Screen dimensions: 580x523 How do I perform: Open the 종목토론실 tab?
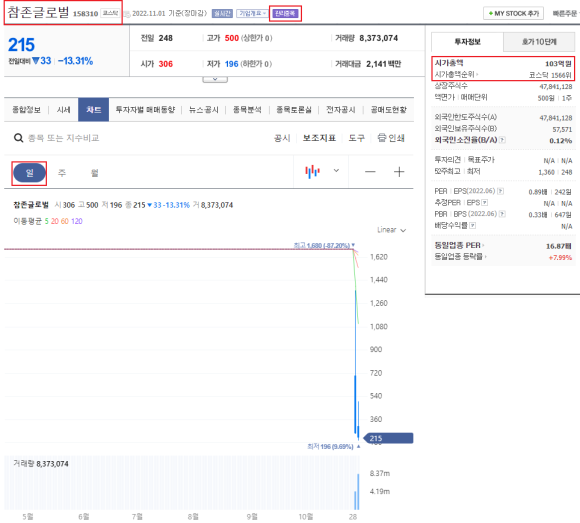[294, 109]
